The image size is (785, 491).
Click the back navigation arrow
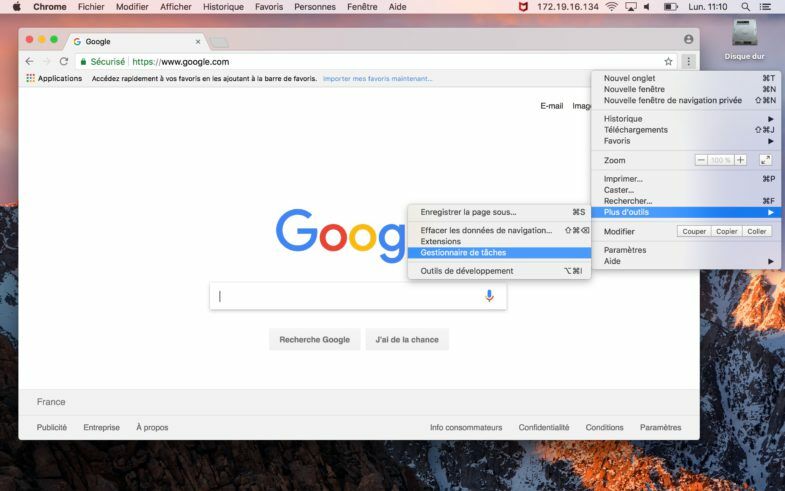tap(30, 62)
